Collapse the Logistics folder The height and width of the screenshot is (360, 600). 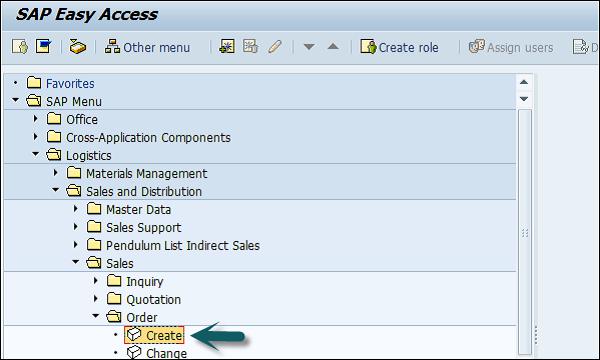(x=36, y=154)
